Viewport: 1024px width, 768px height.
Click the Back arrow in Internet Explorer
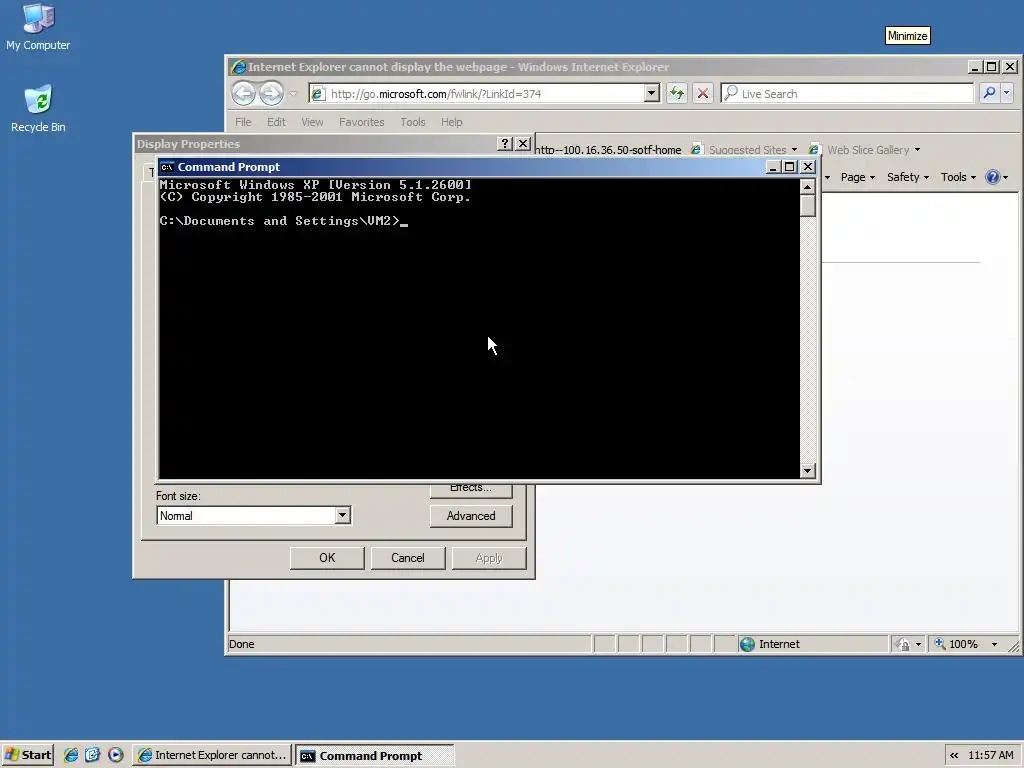(x=244, y=93)
